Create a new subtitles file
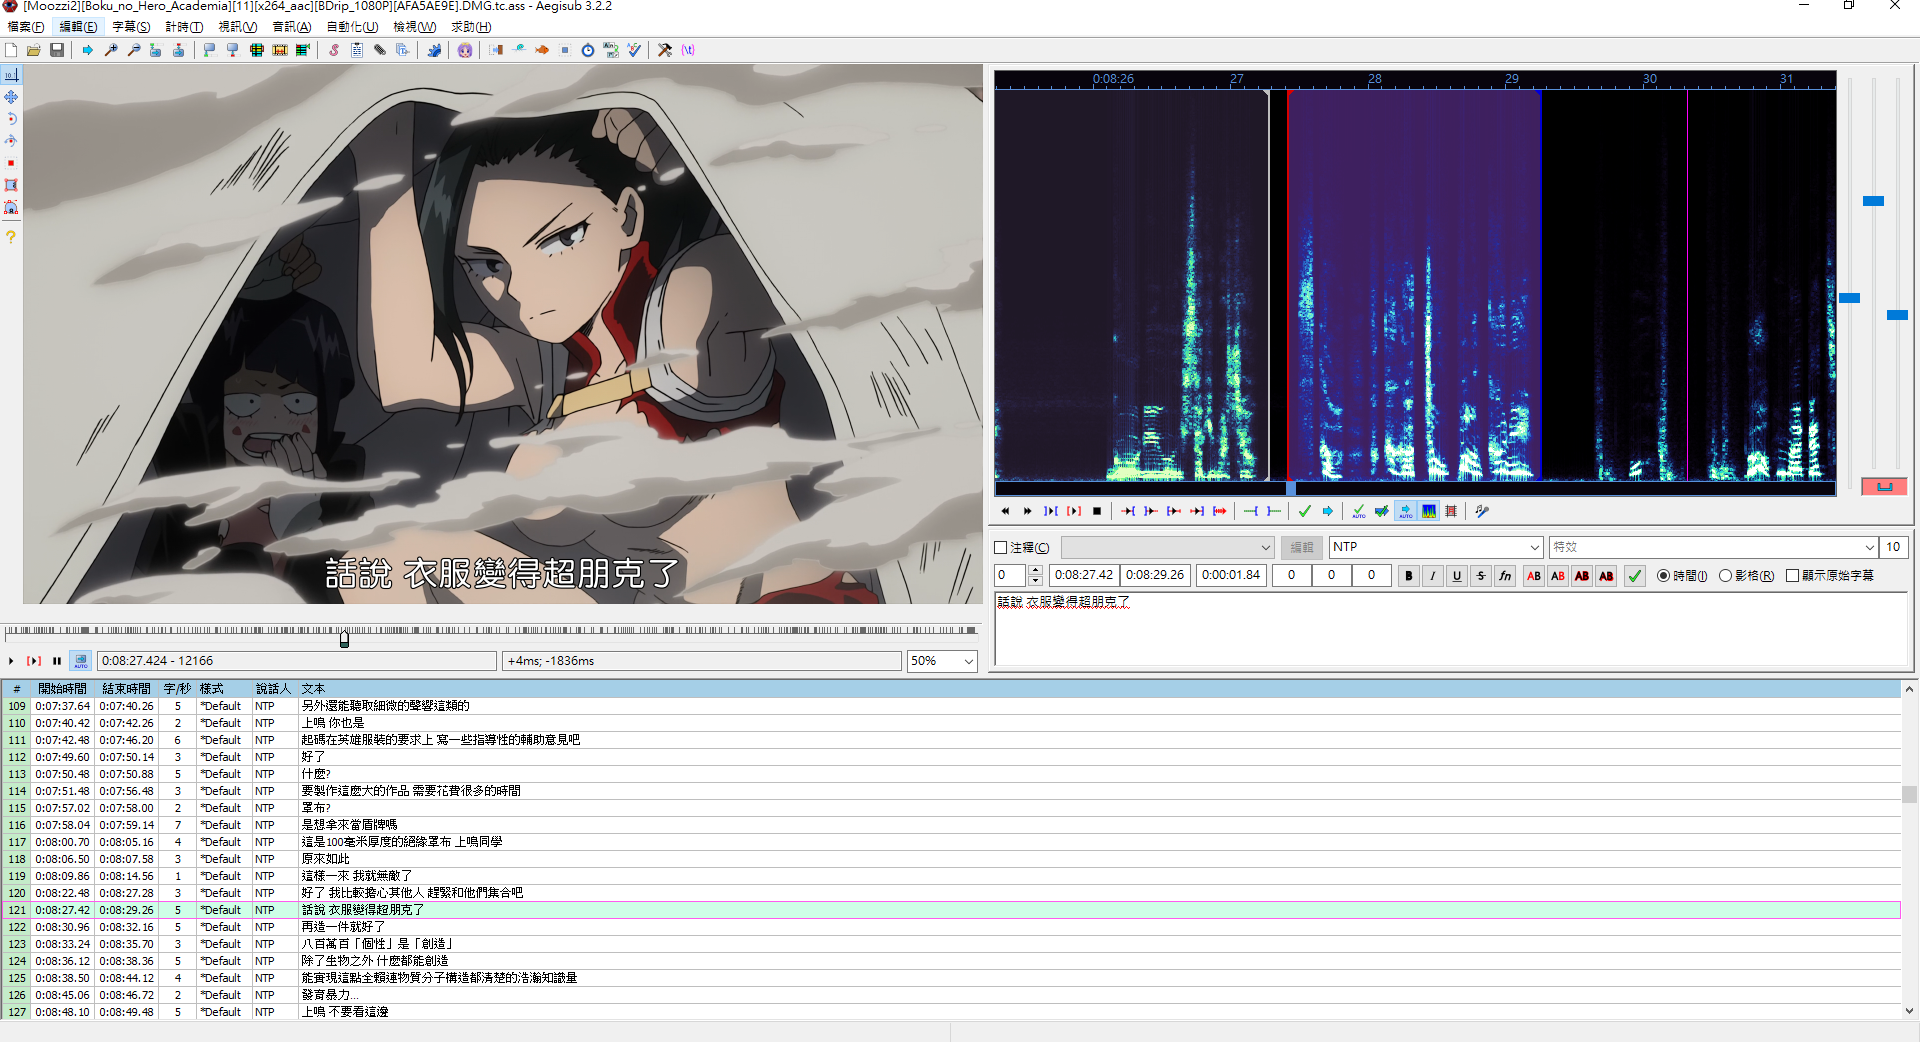Screen dimensions: 1920x1042 11,50
